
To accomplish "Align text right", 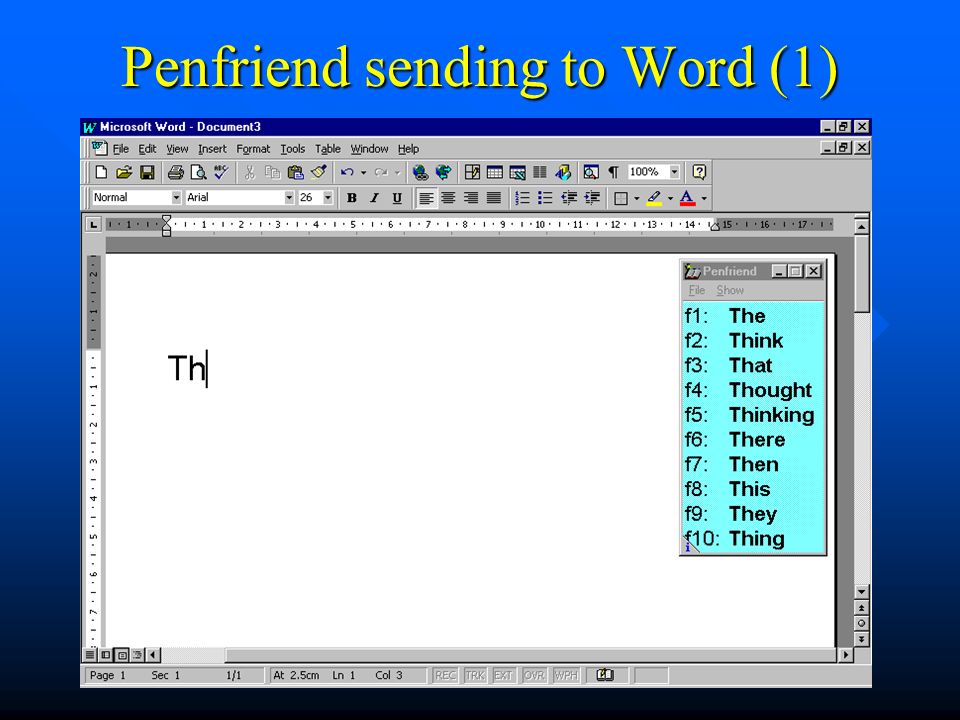I will click(471, 198).
